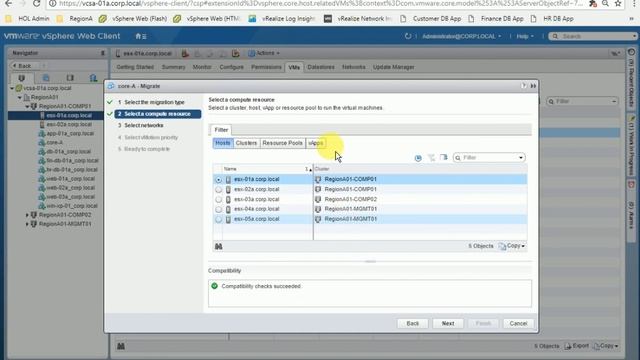Open the Actions dropdown menu
This screenshot has width=640, height=360.
pos(264,53)
